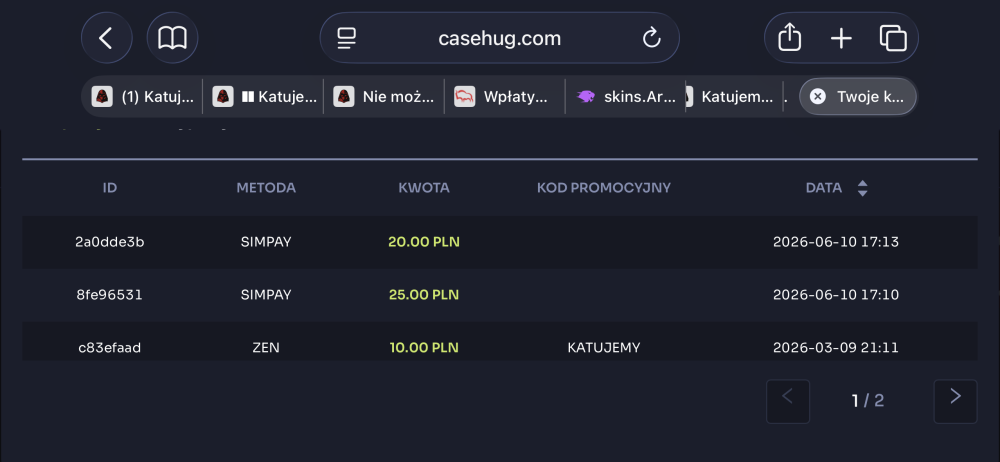Switch to the 'Nie moż...' tab
Image resolution: width=1000 pixels, height=462 pixels.
tap(384, 97)
